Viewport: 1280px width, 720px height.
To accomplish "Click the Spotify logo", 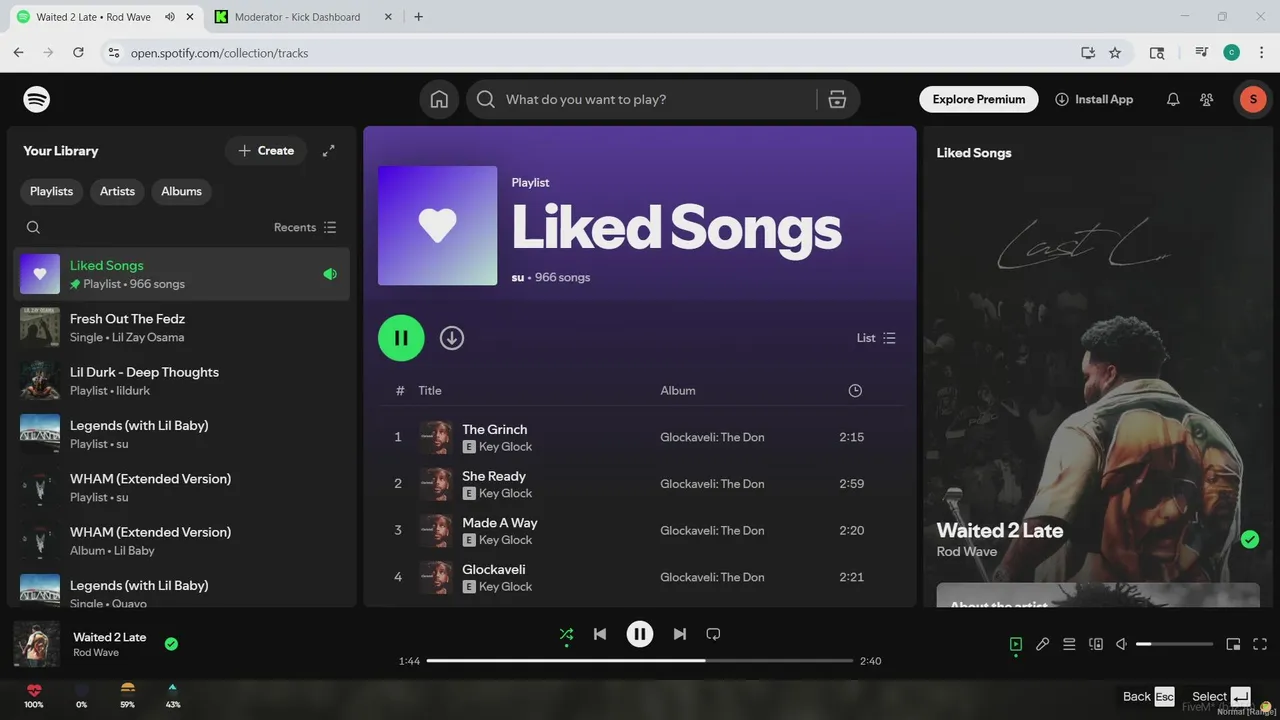I will 37,99.
